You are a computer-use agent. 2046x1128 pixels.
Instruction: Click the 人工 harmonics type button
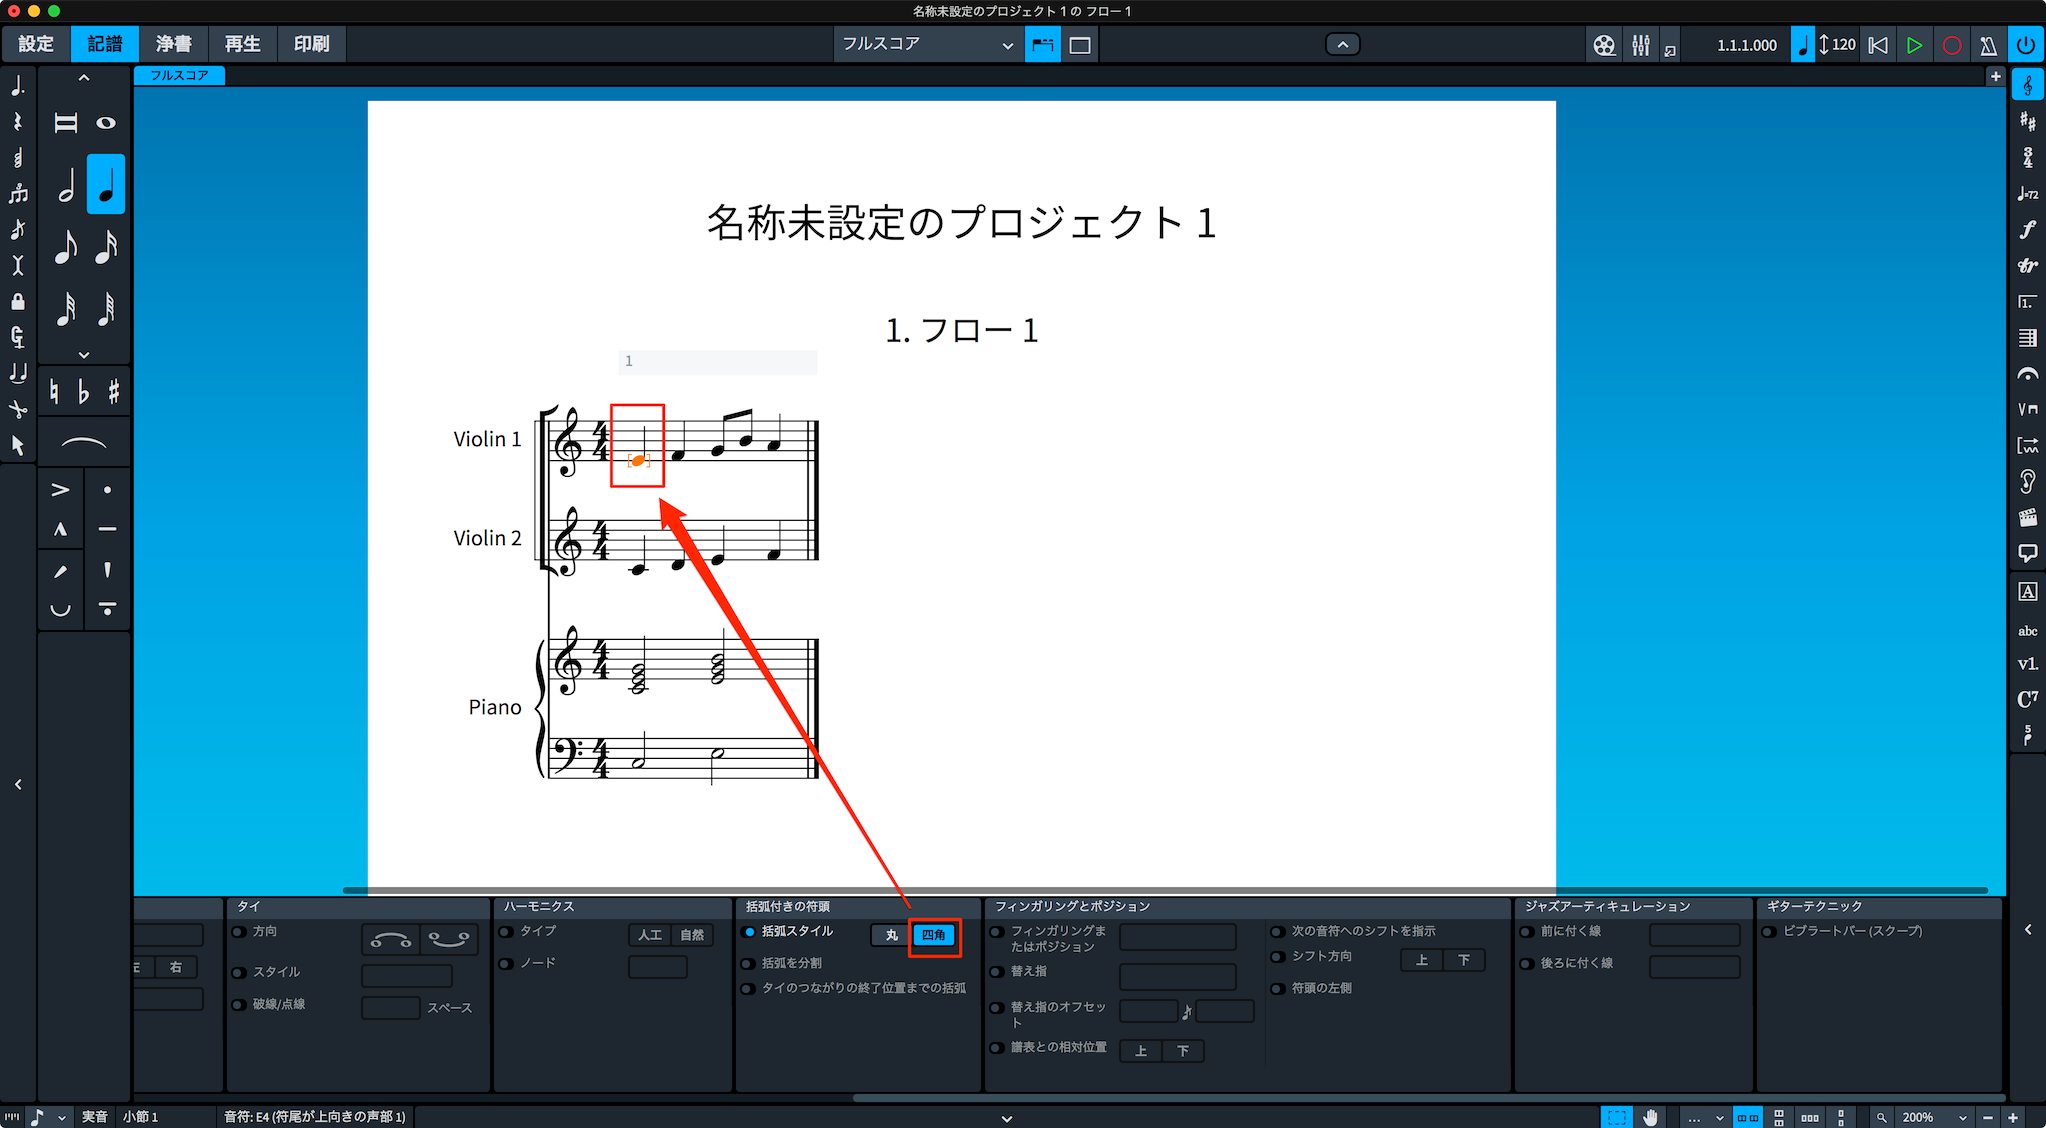click(x=650, y=935)
